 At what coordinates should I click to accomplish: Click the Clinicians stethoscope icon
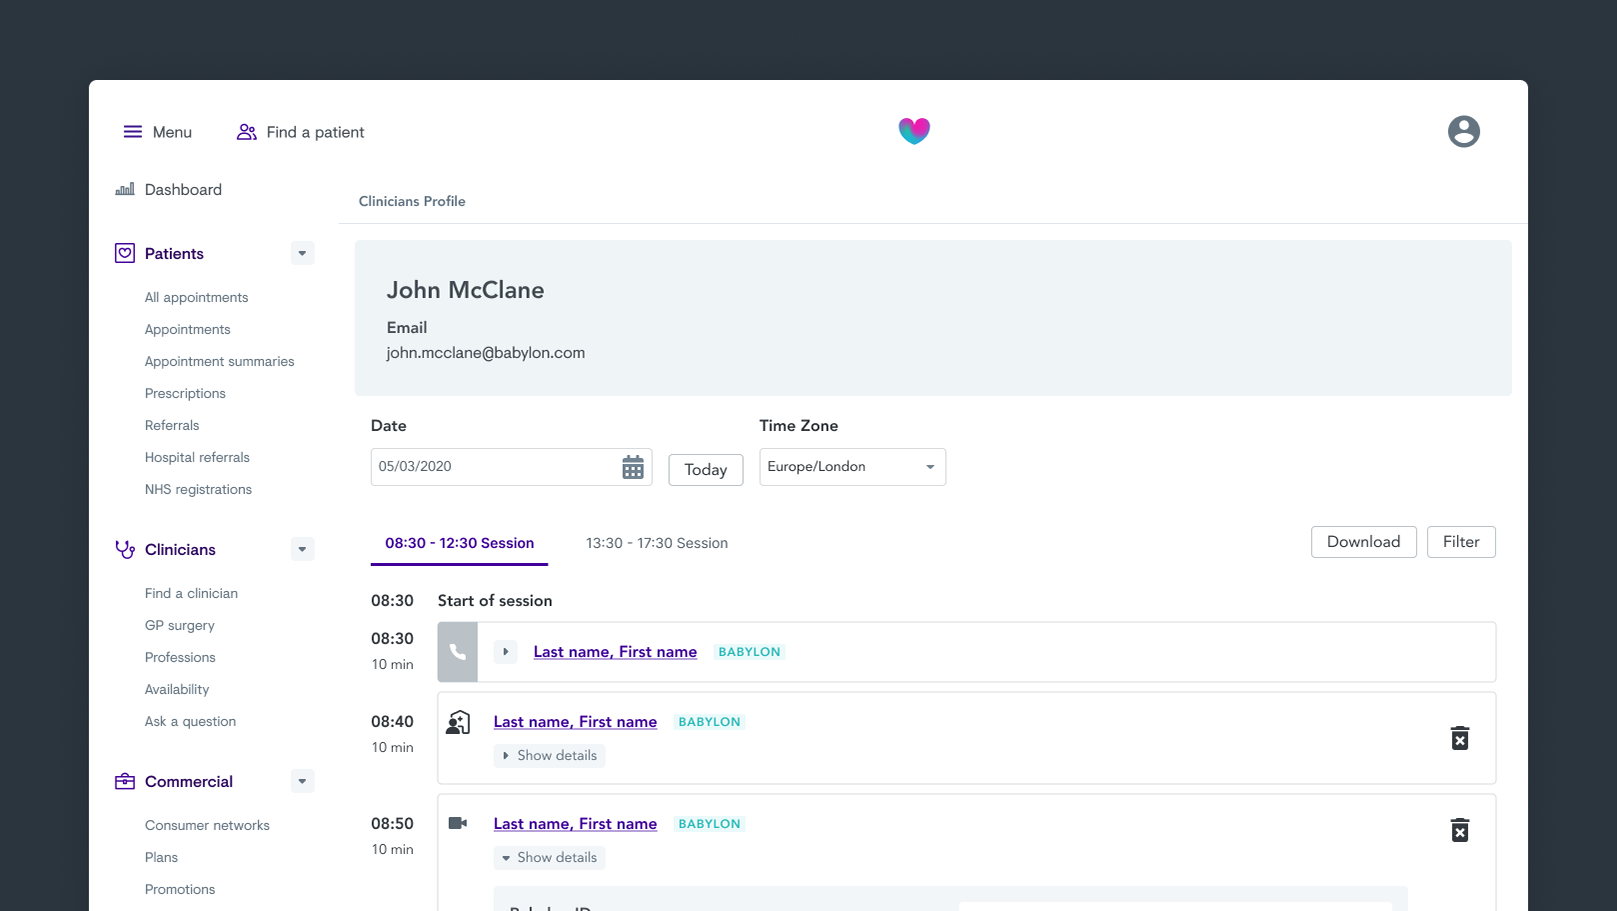(125, 549)
